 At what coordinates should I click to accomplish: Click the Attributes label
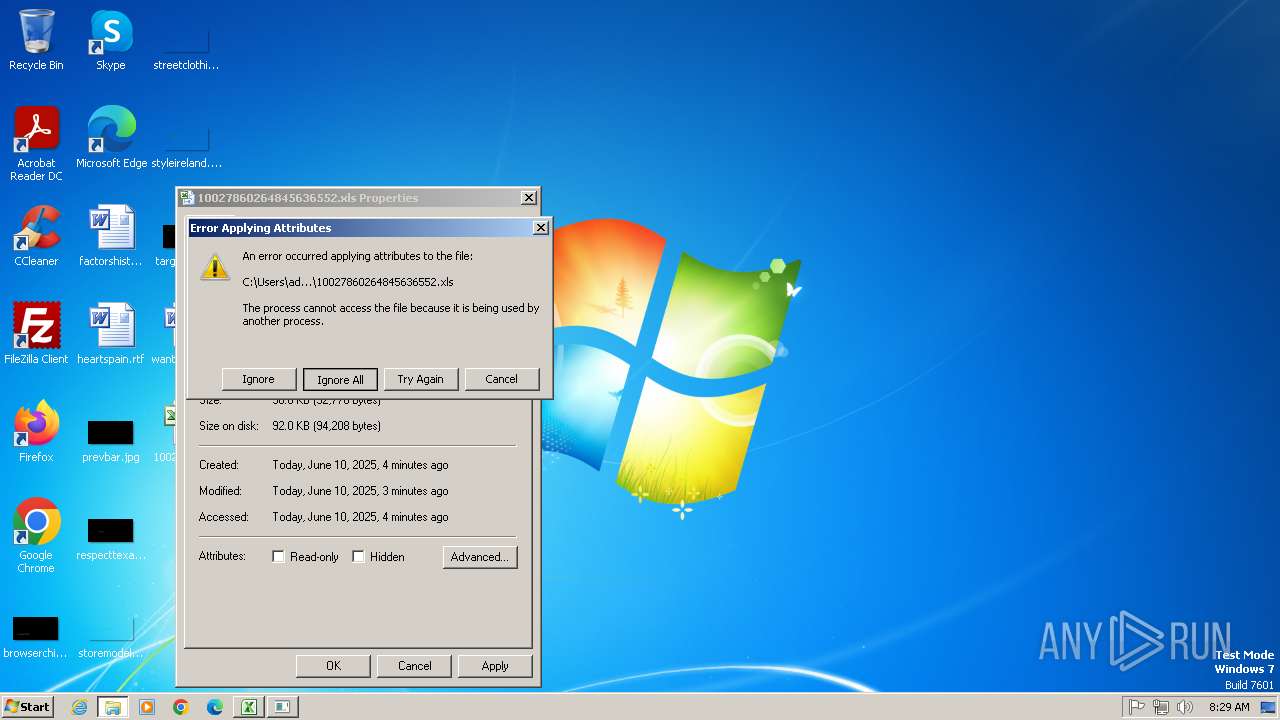click(x=222, y=556)
